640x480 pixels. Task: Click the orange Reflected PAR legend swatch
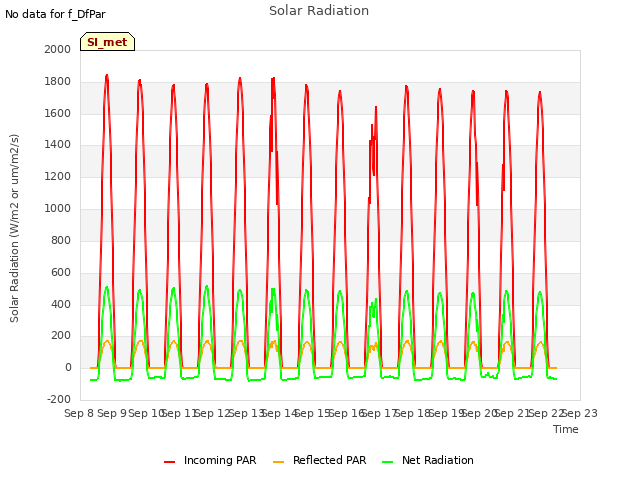[278, 462]
